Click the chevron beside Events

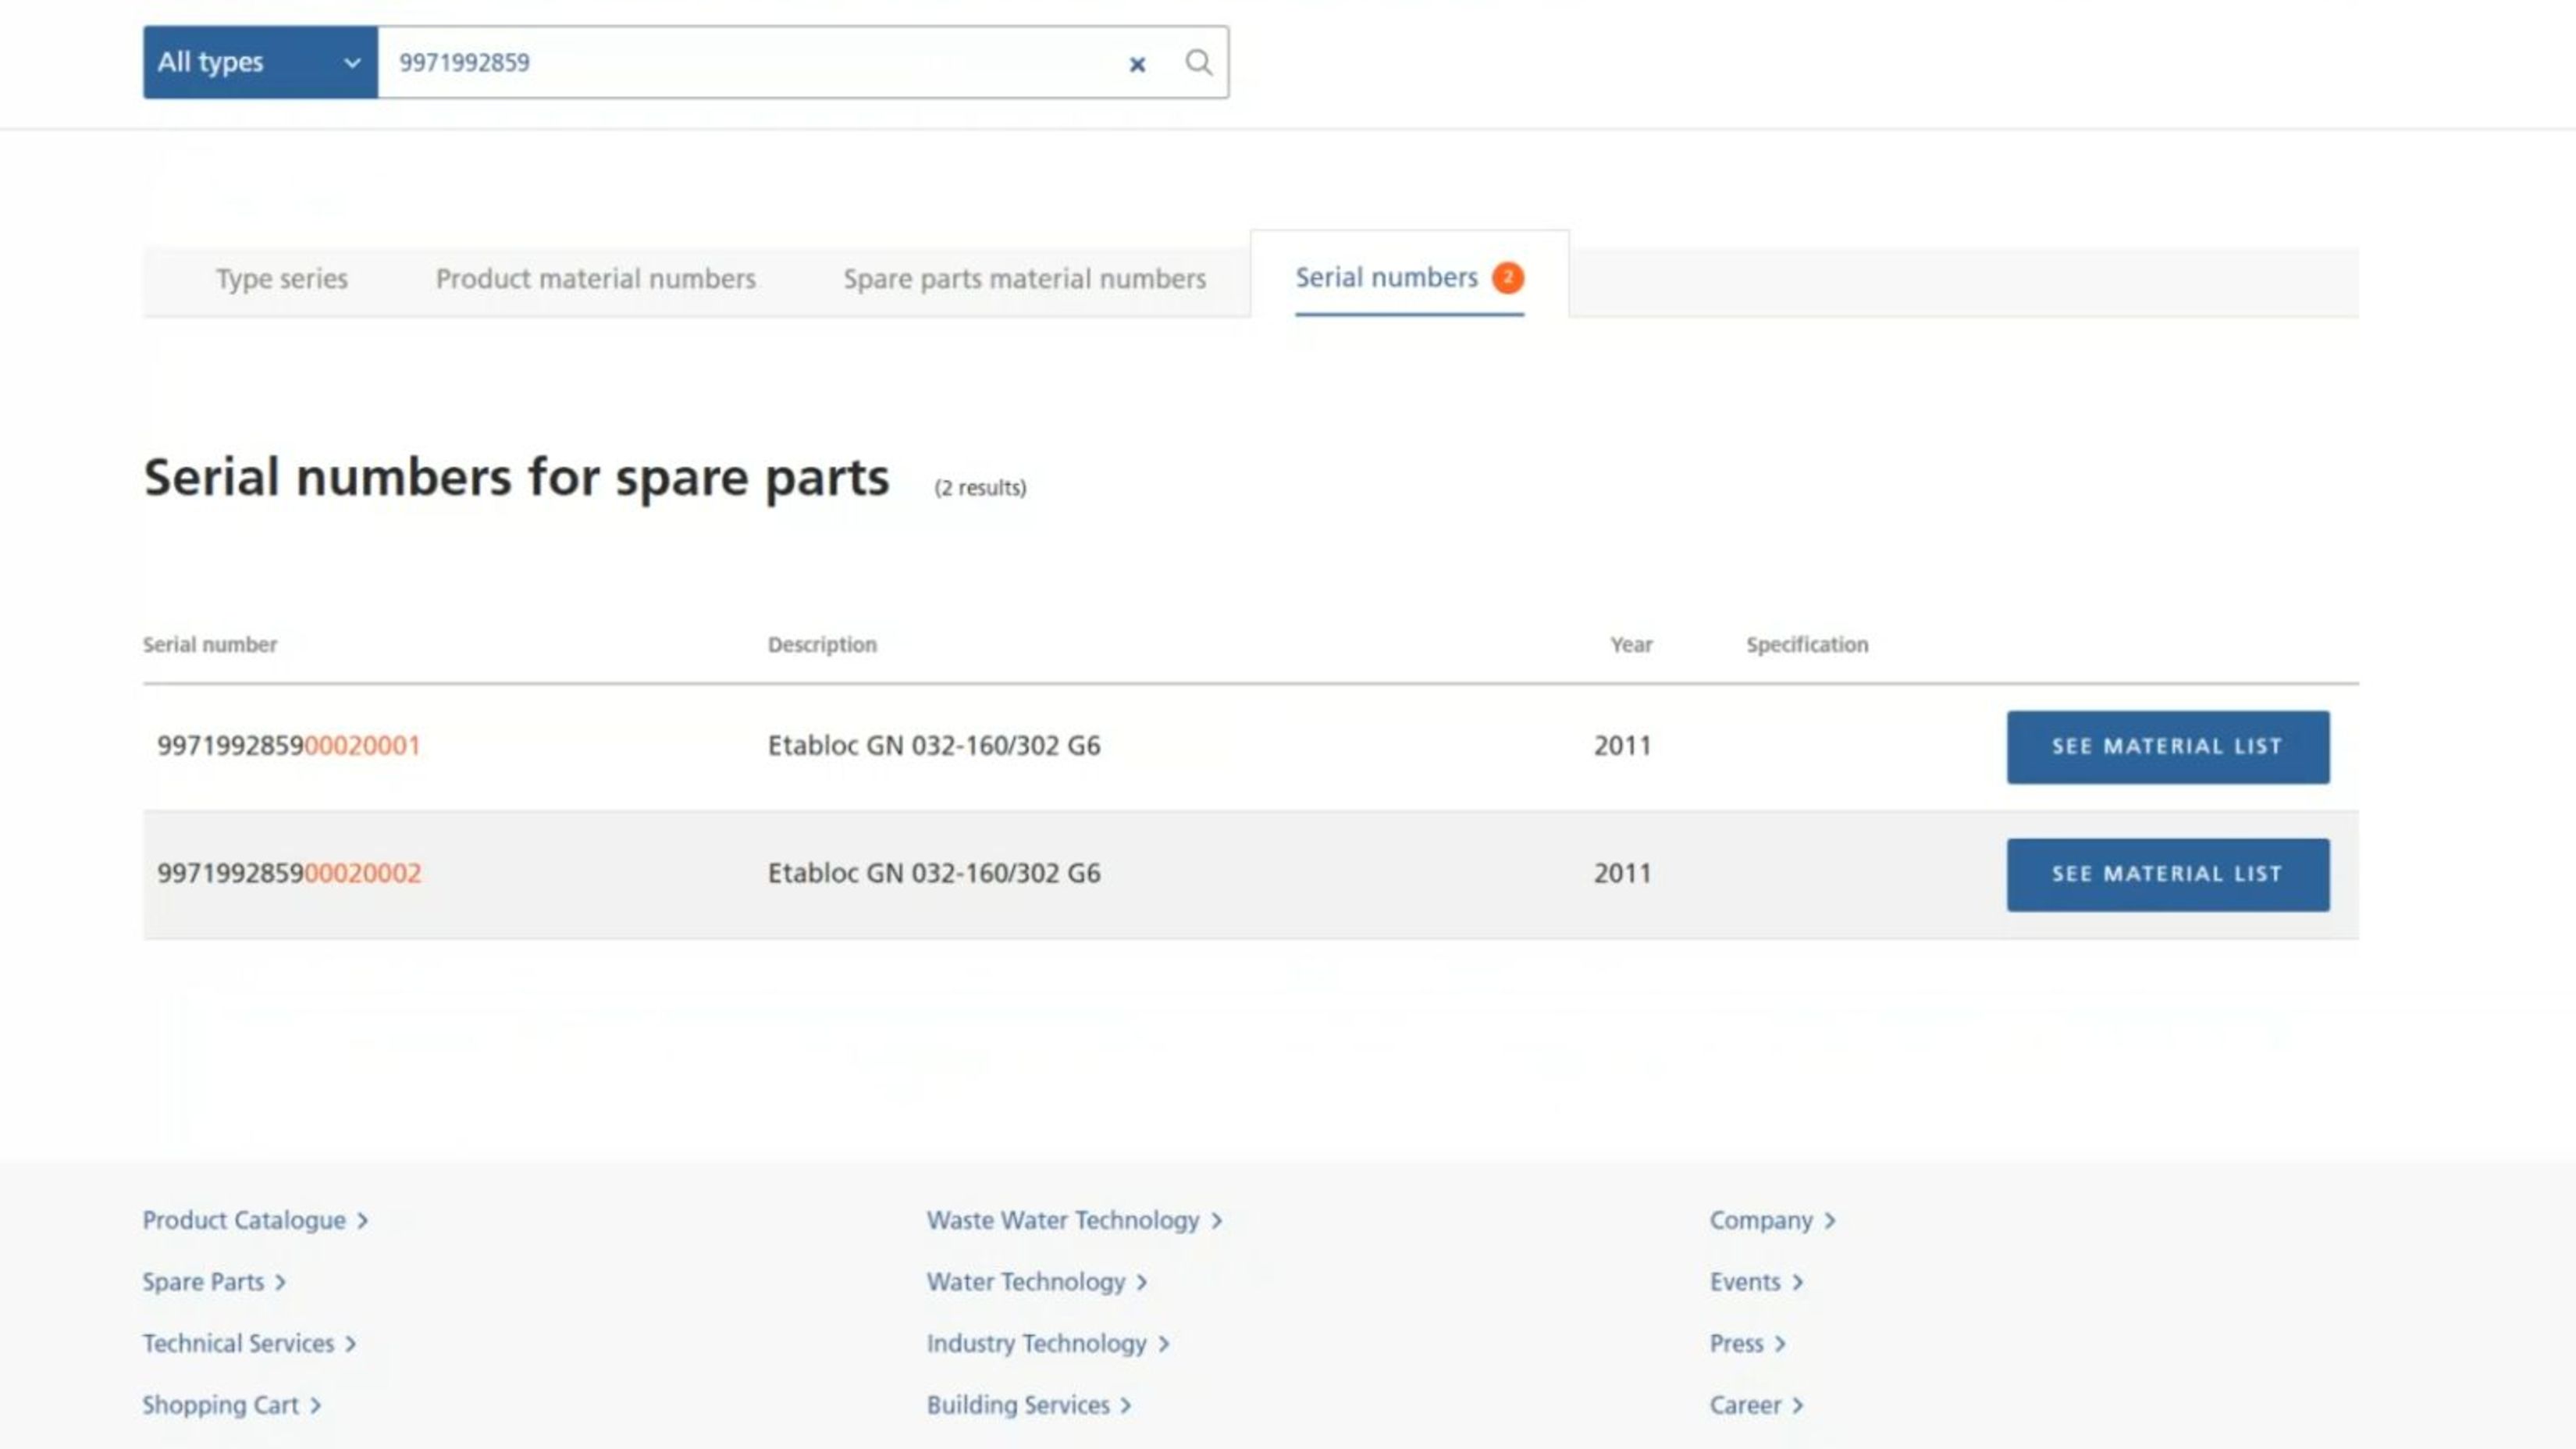pyautogui.click(x=1799, y=1282)
